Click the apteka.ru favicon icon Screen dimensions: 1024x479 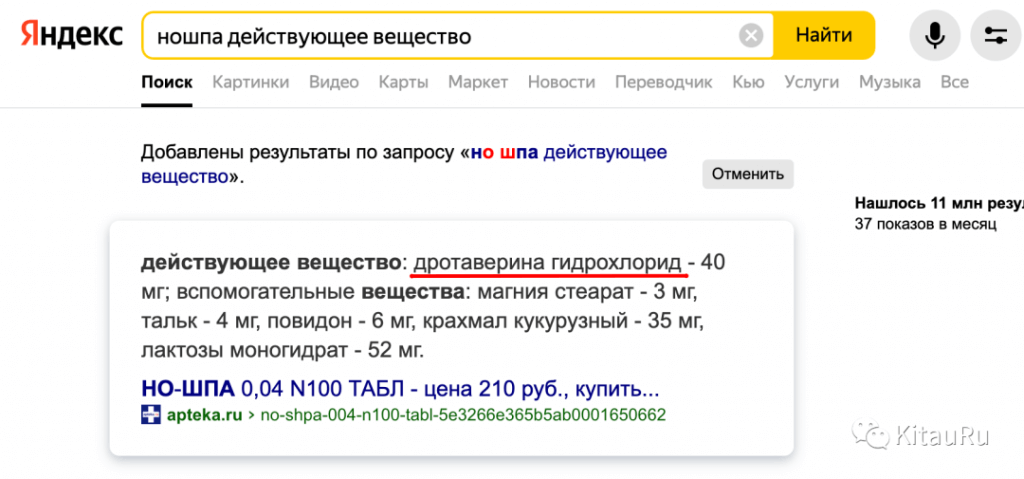(x=151, y=415)
